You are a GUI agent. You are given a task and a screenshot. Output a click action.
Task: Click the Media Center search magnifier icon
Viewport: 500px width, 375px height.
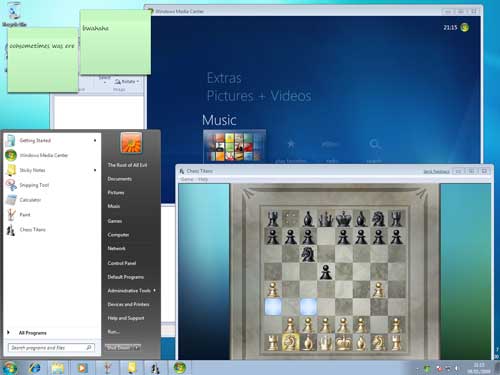(374, 144)
